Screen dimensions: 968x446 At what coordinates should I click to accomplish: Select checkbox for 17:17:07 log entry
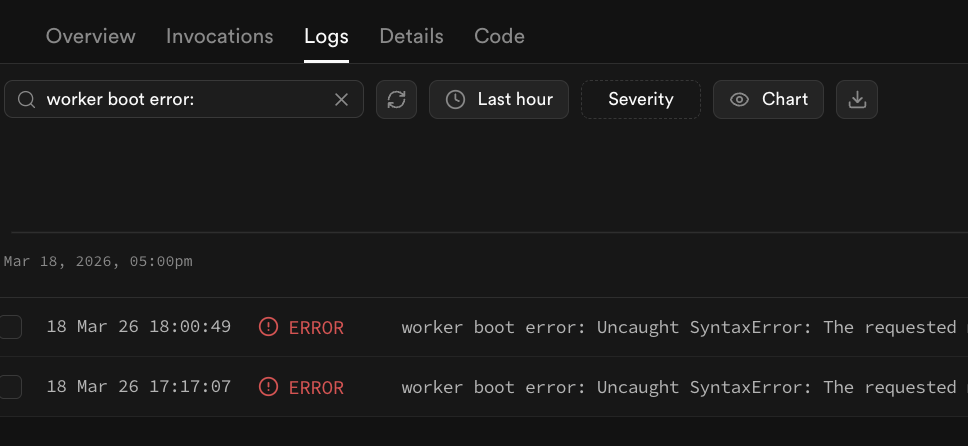pyautogui.click(x=10, y=387)
